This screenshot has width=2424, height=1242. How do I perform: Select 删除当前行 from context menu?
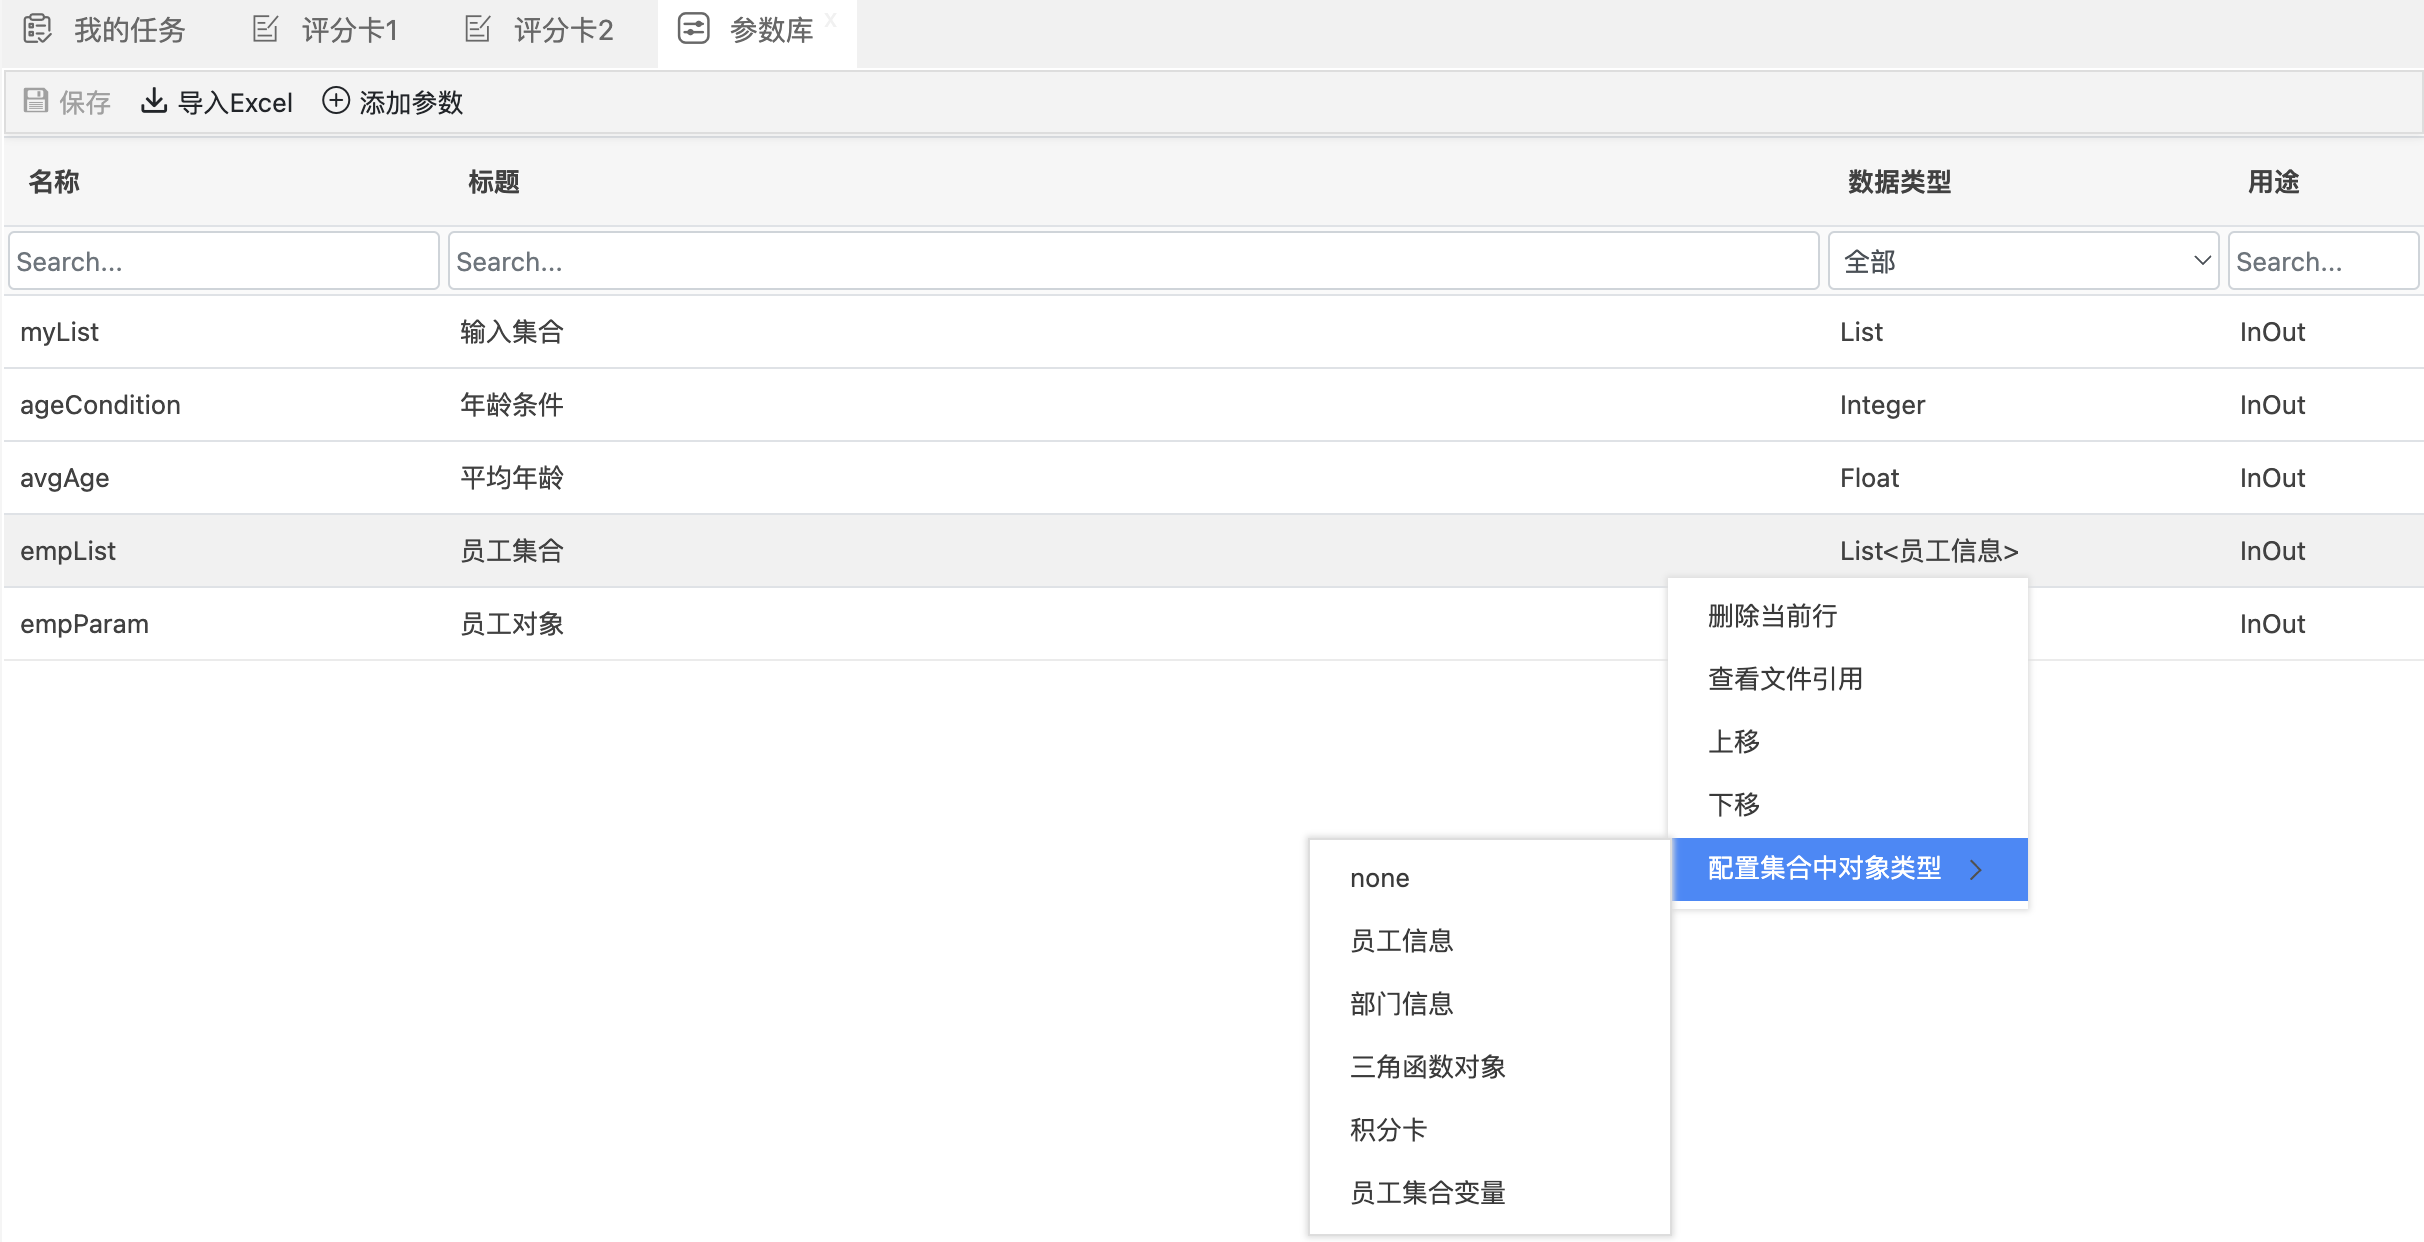(1772, 616)
